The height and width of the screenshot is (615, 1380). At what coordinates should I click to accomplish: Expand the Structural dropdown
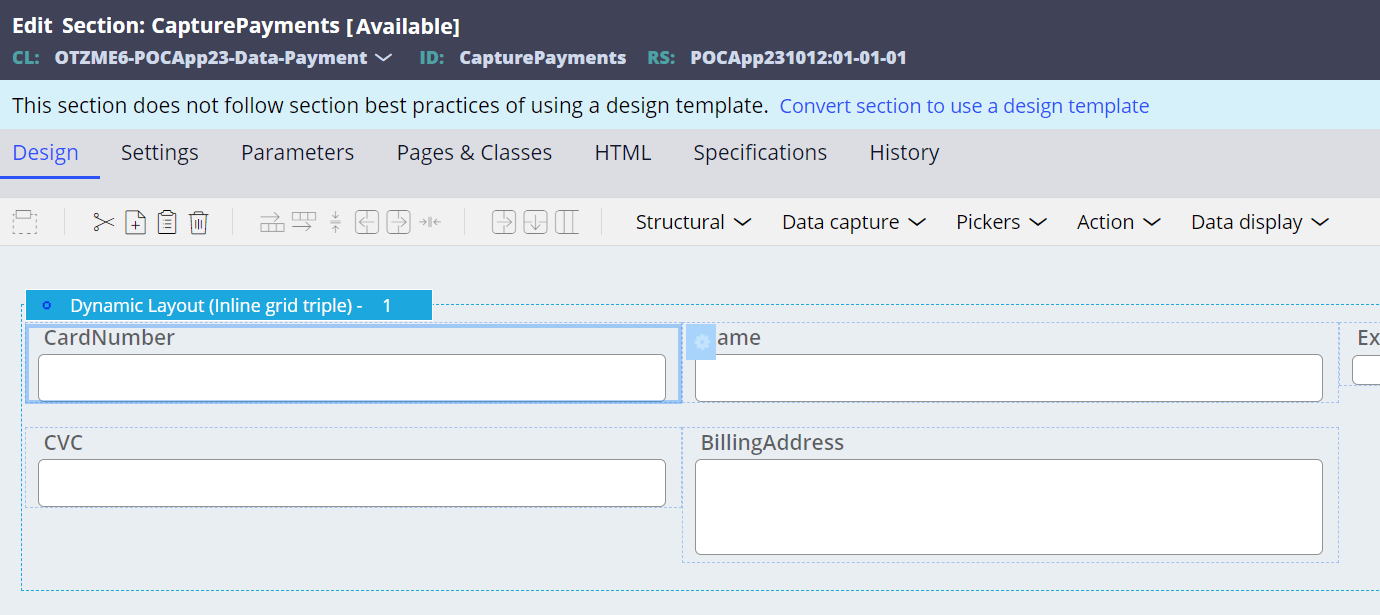coord(693,222)
